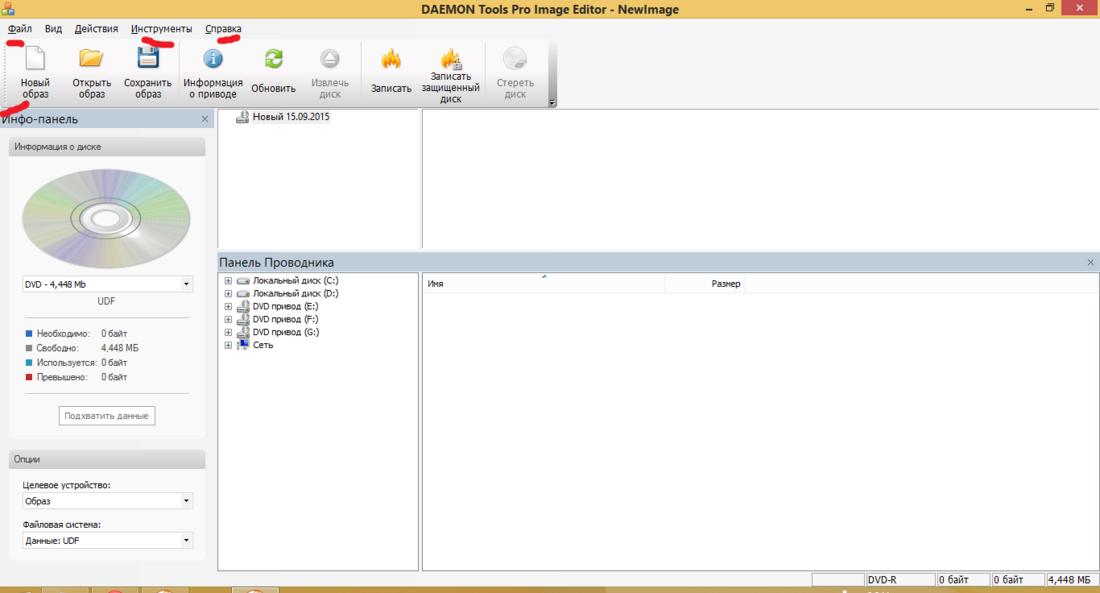Open the Целевое устройство dropdown
Viewport: 1100px width, 593px height.
point(186,501)
